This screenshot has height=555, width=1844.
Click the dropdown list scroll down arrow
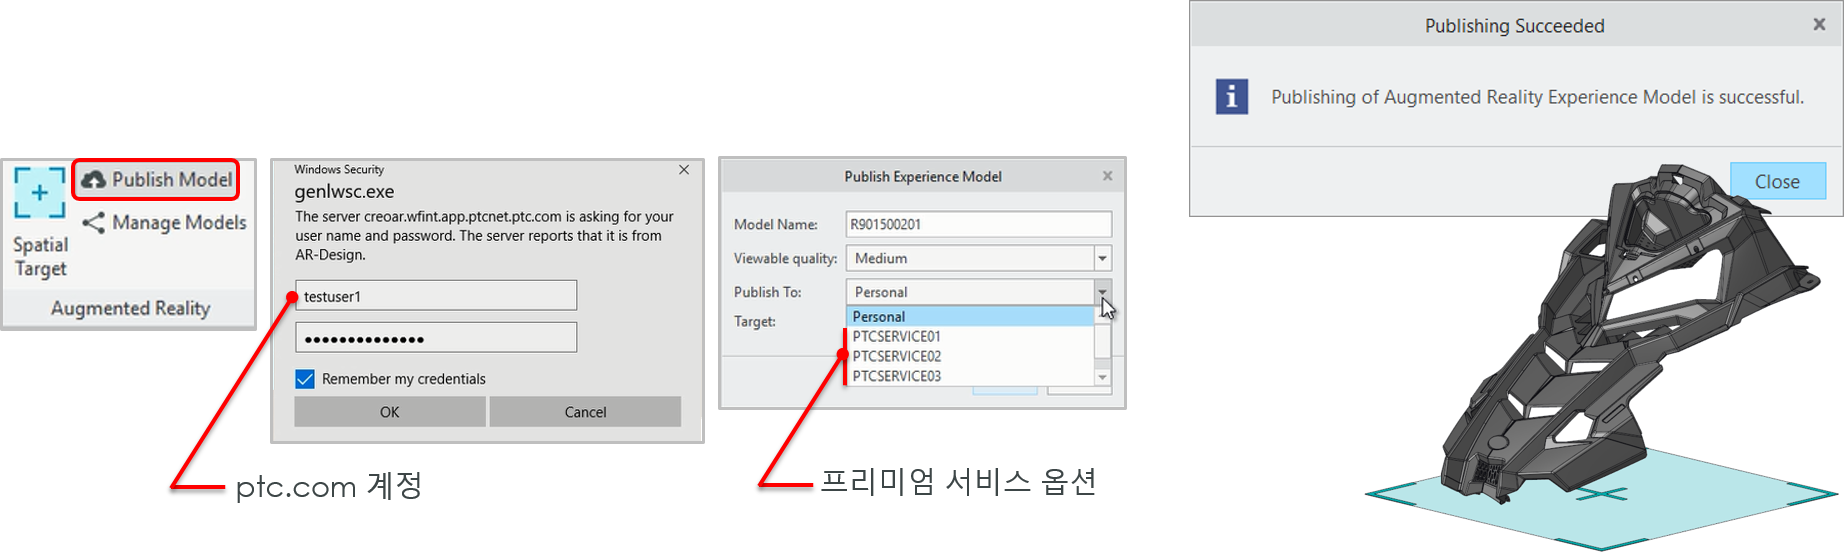1102,377
